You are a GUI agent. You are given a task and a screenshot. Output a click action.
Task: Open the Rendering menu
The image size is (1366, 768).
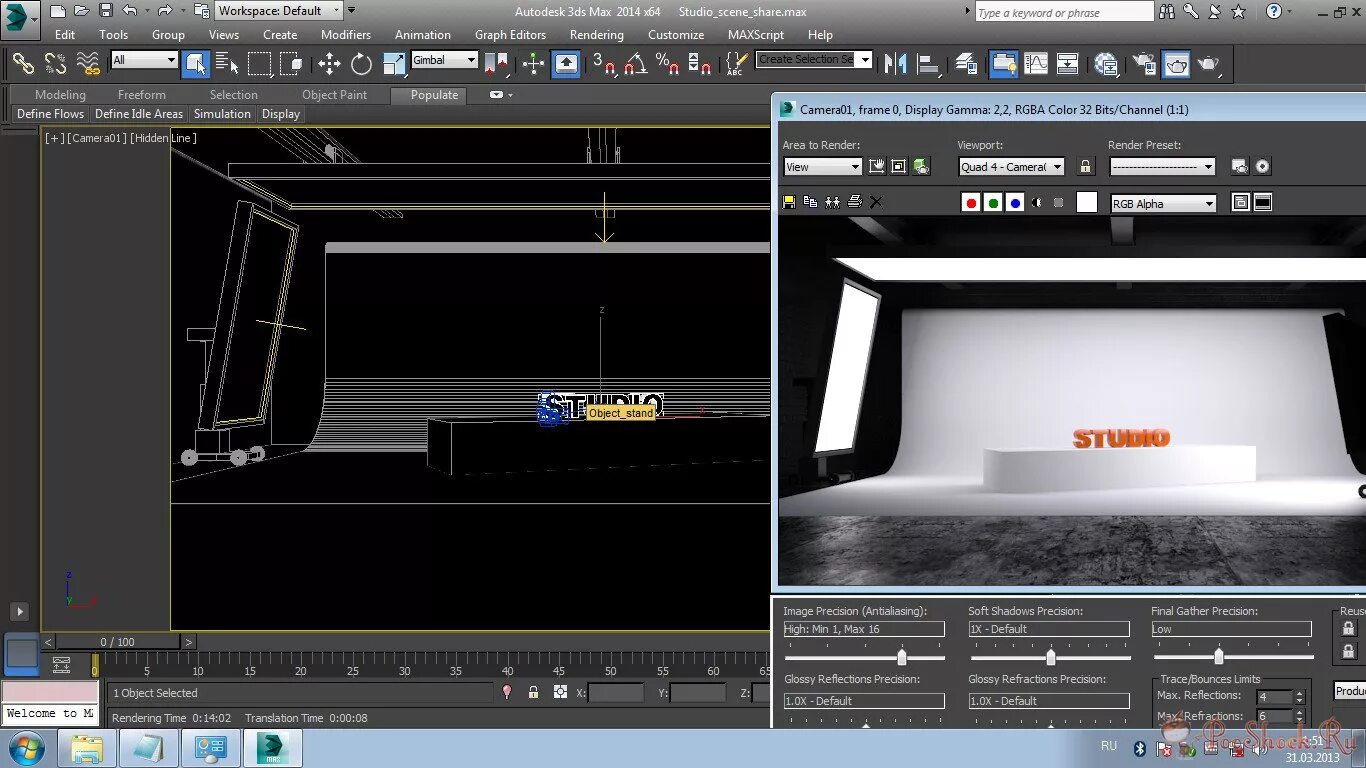click(x=596, y=34)
